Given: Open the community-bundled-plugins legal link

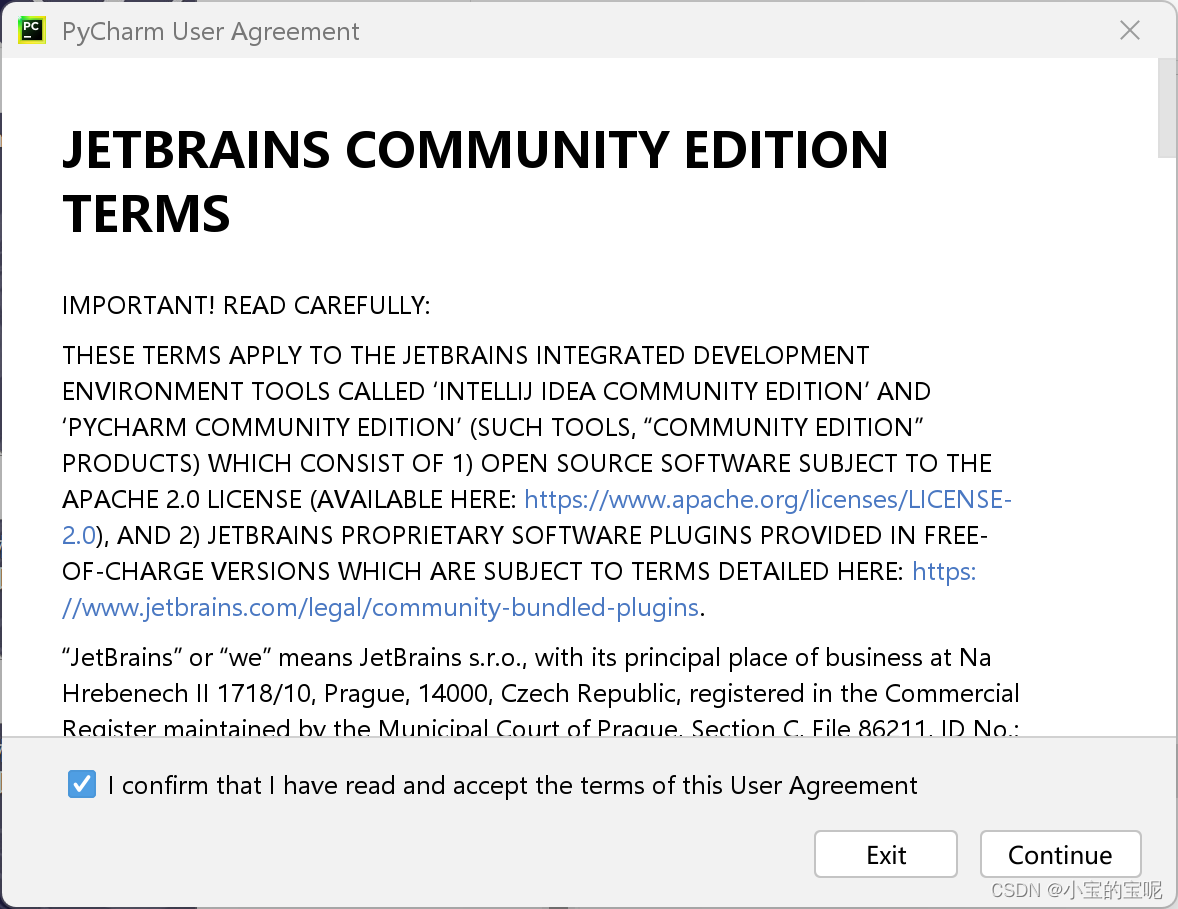Looking at the screenshot, I should 380,607.
